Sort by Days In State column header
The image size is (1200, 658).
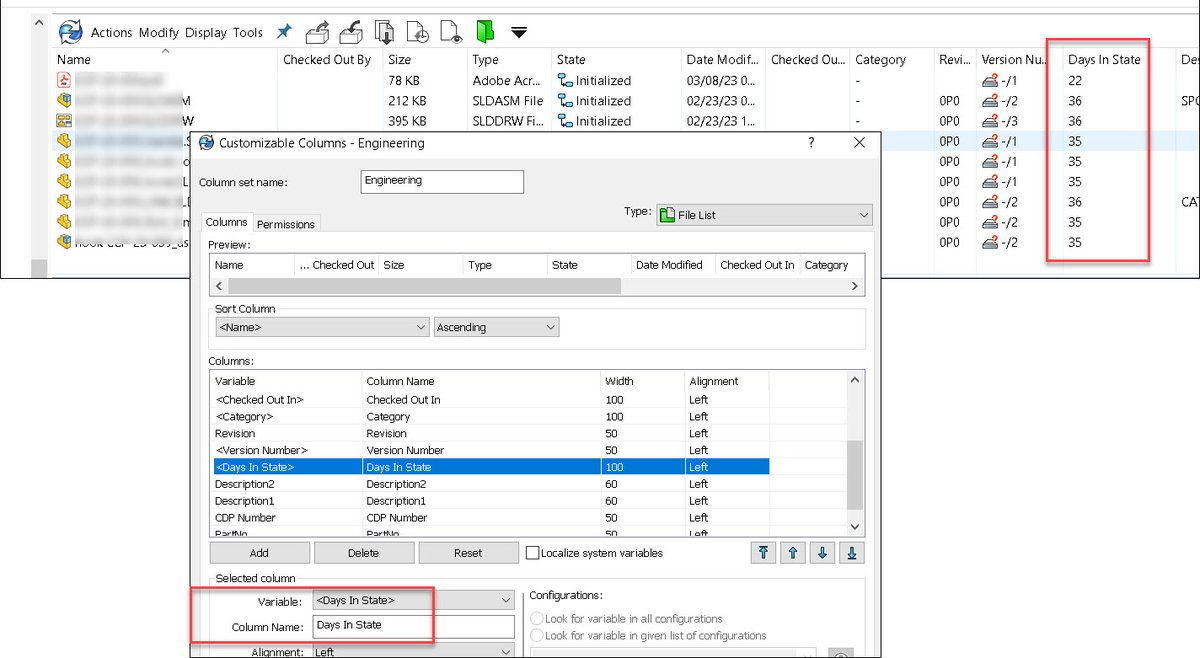(x=1104, y=59)
